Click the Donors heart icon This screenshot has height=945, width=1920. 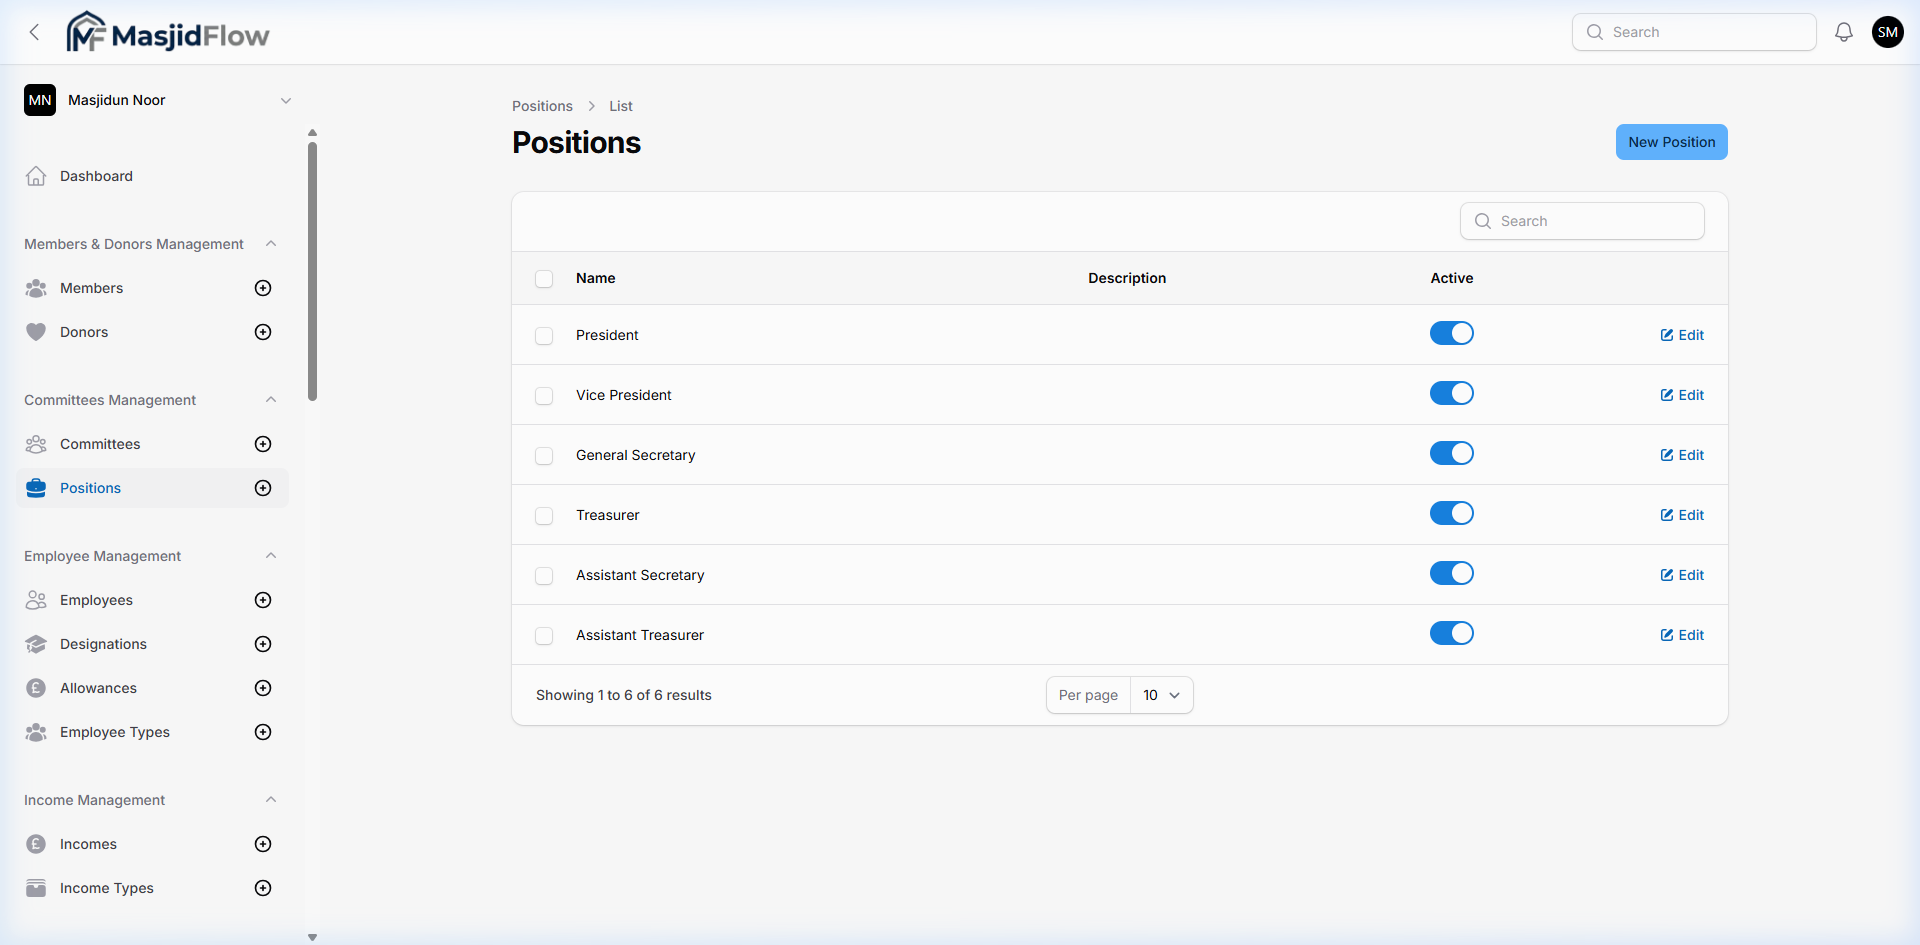point(36,332)
